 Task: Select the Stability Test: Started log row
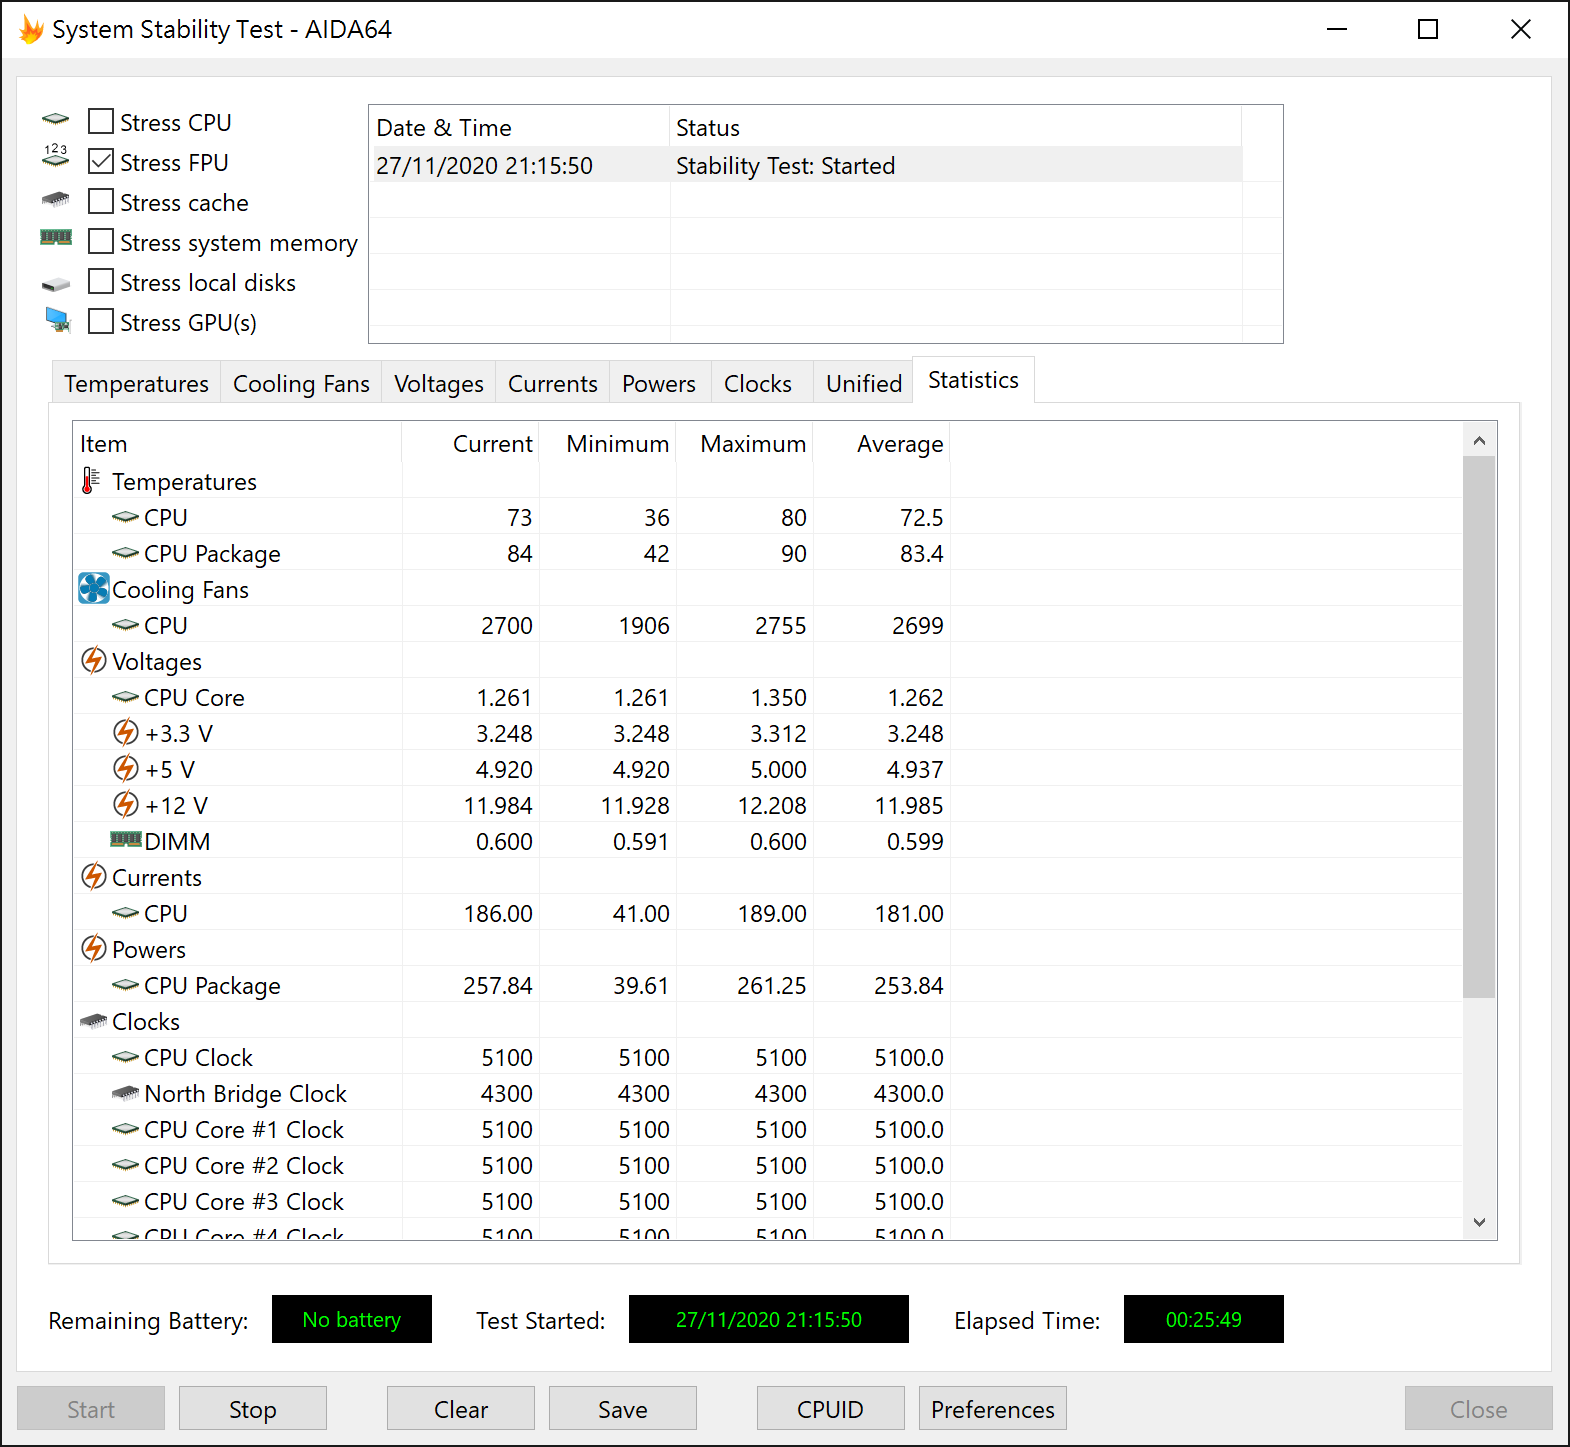pyautogui.click(x=808, y=165)
